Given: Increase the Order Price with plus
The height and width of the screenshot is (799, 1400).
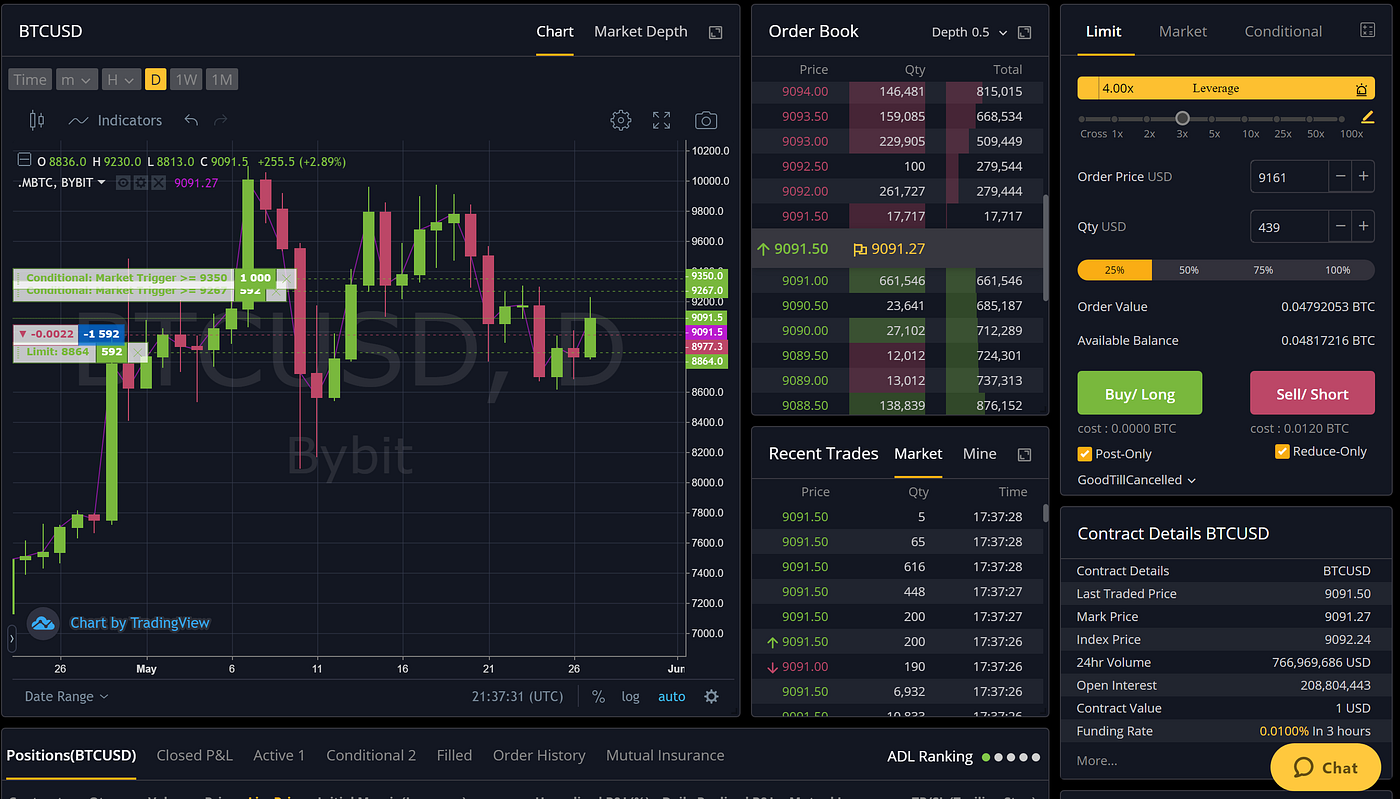Looking at the screenshot, I should (x=1364, y=177).
